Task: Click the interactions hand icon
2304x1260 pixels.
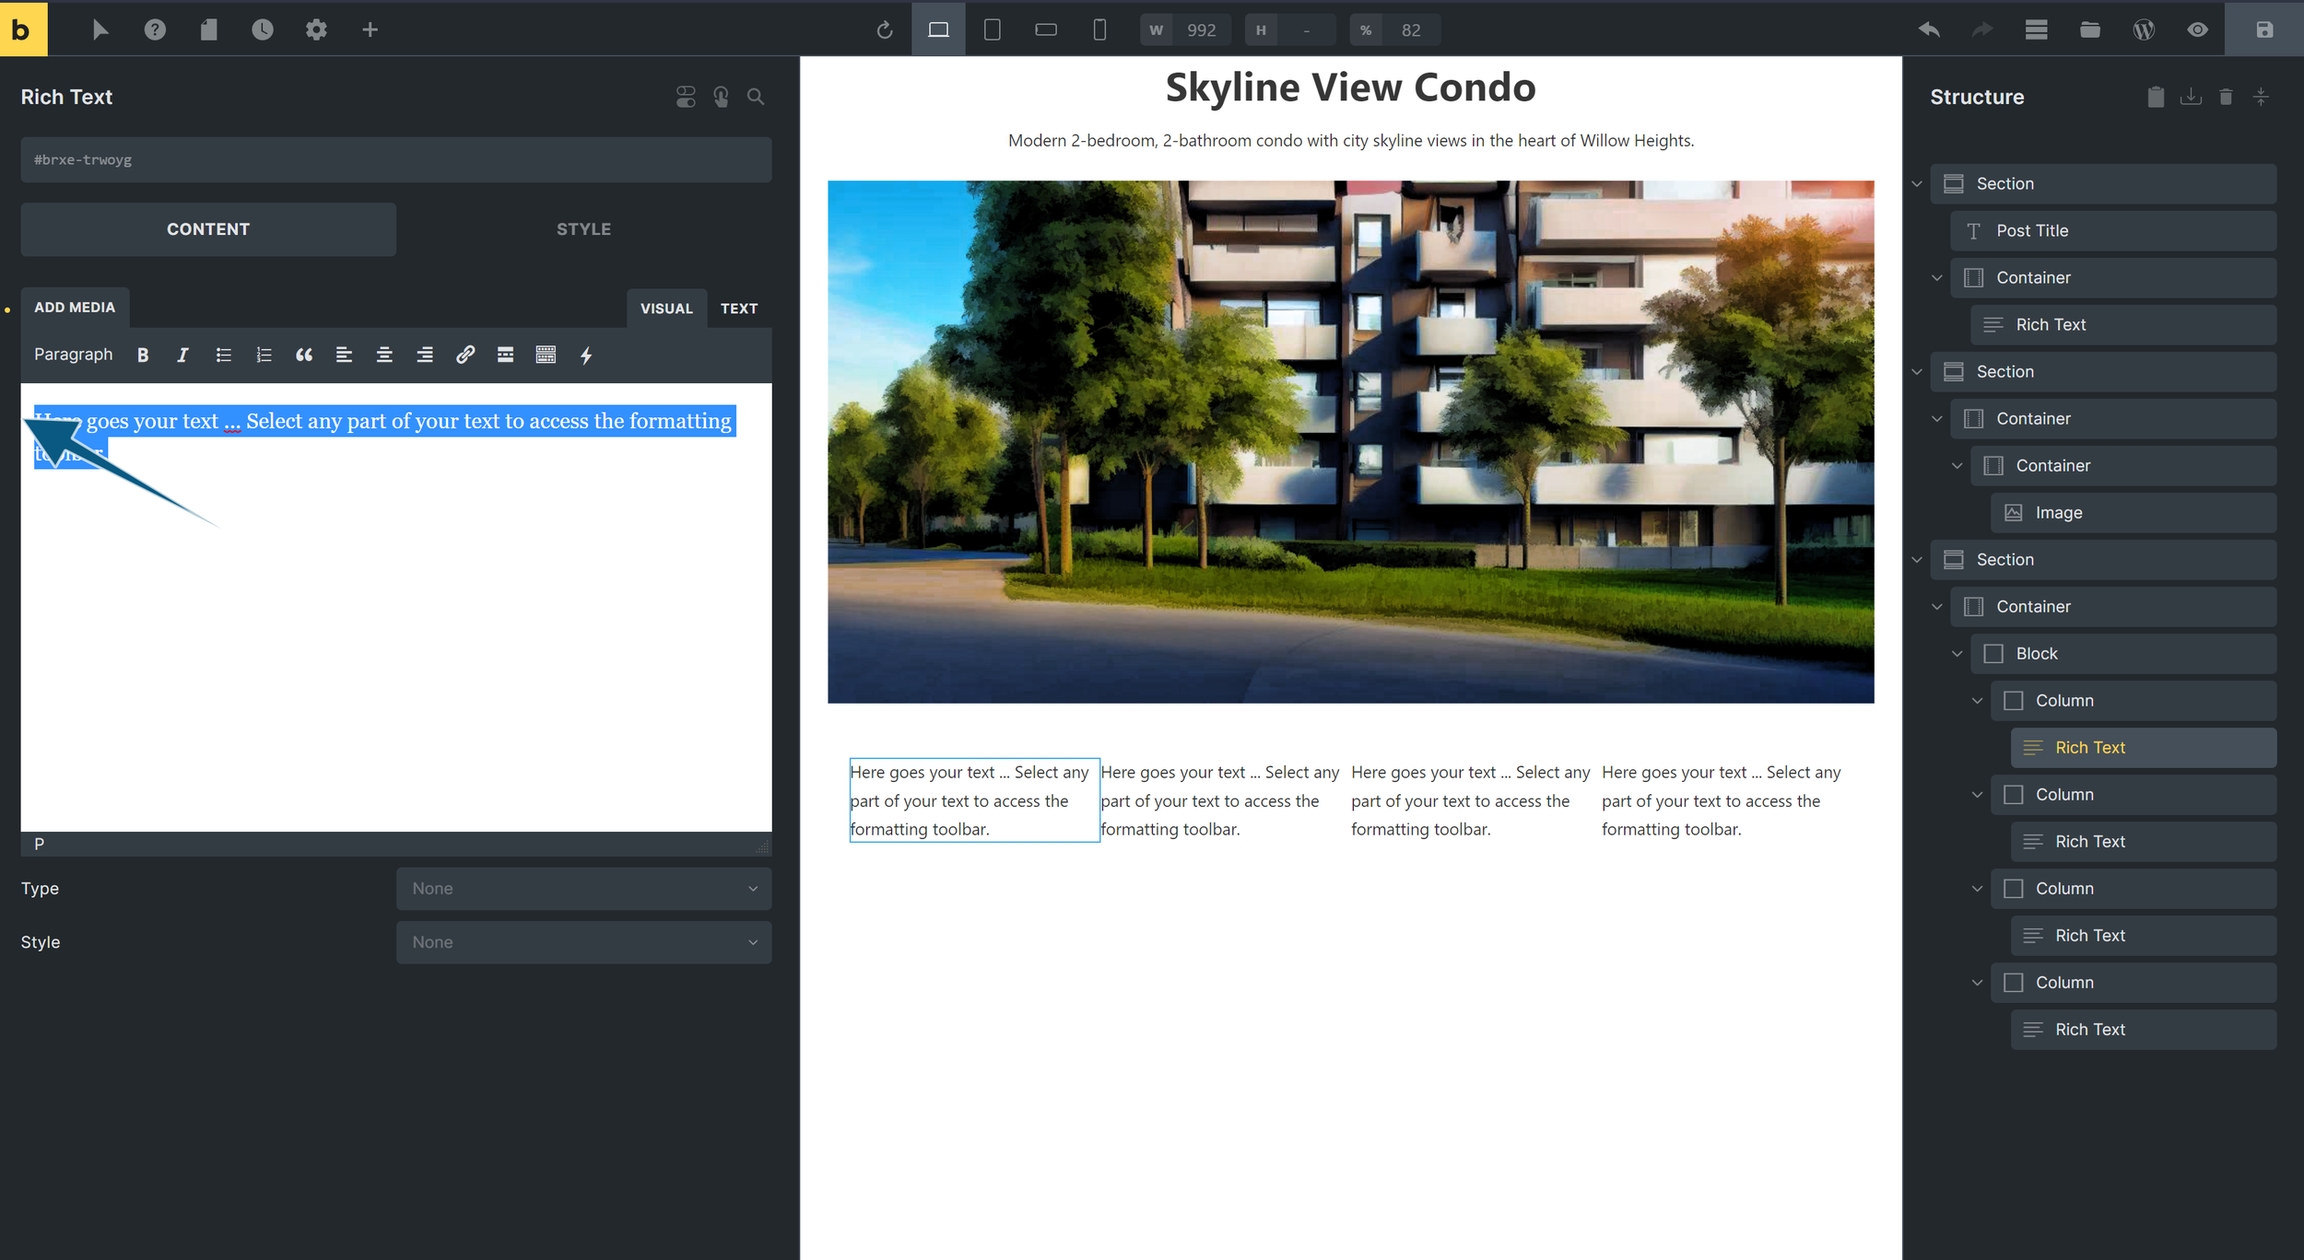Action: (721, 97)
